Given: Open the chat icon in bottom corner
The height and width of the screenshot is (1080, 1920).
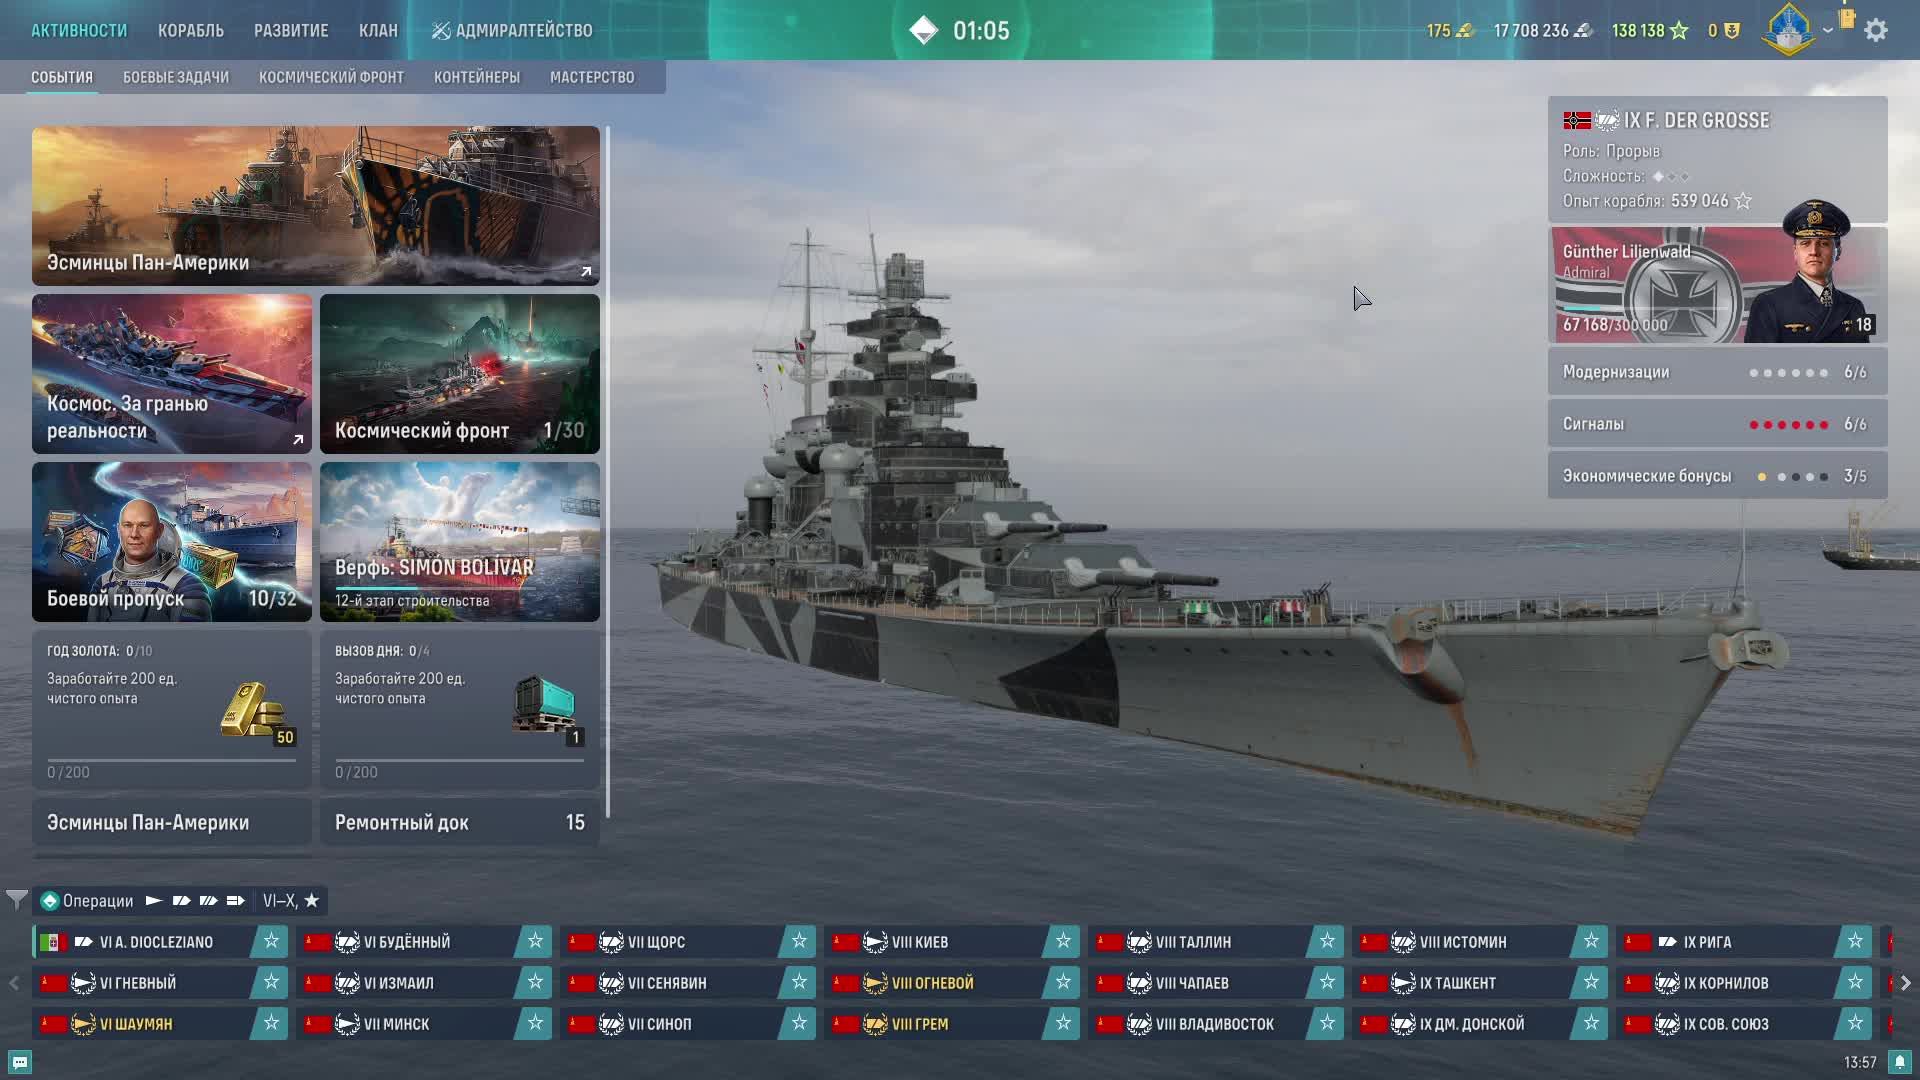Looking at the screenshot, I should (x=19, y=1062).
